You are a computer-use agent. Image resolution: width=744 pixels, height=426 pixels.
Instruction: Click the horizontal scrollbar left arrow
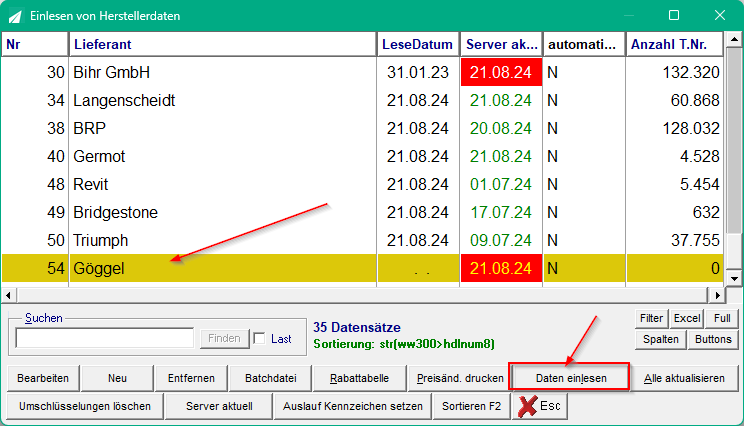pyautogui.click(x=8, y=295)
